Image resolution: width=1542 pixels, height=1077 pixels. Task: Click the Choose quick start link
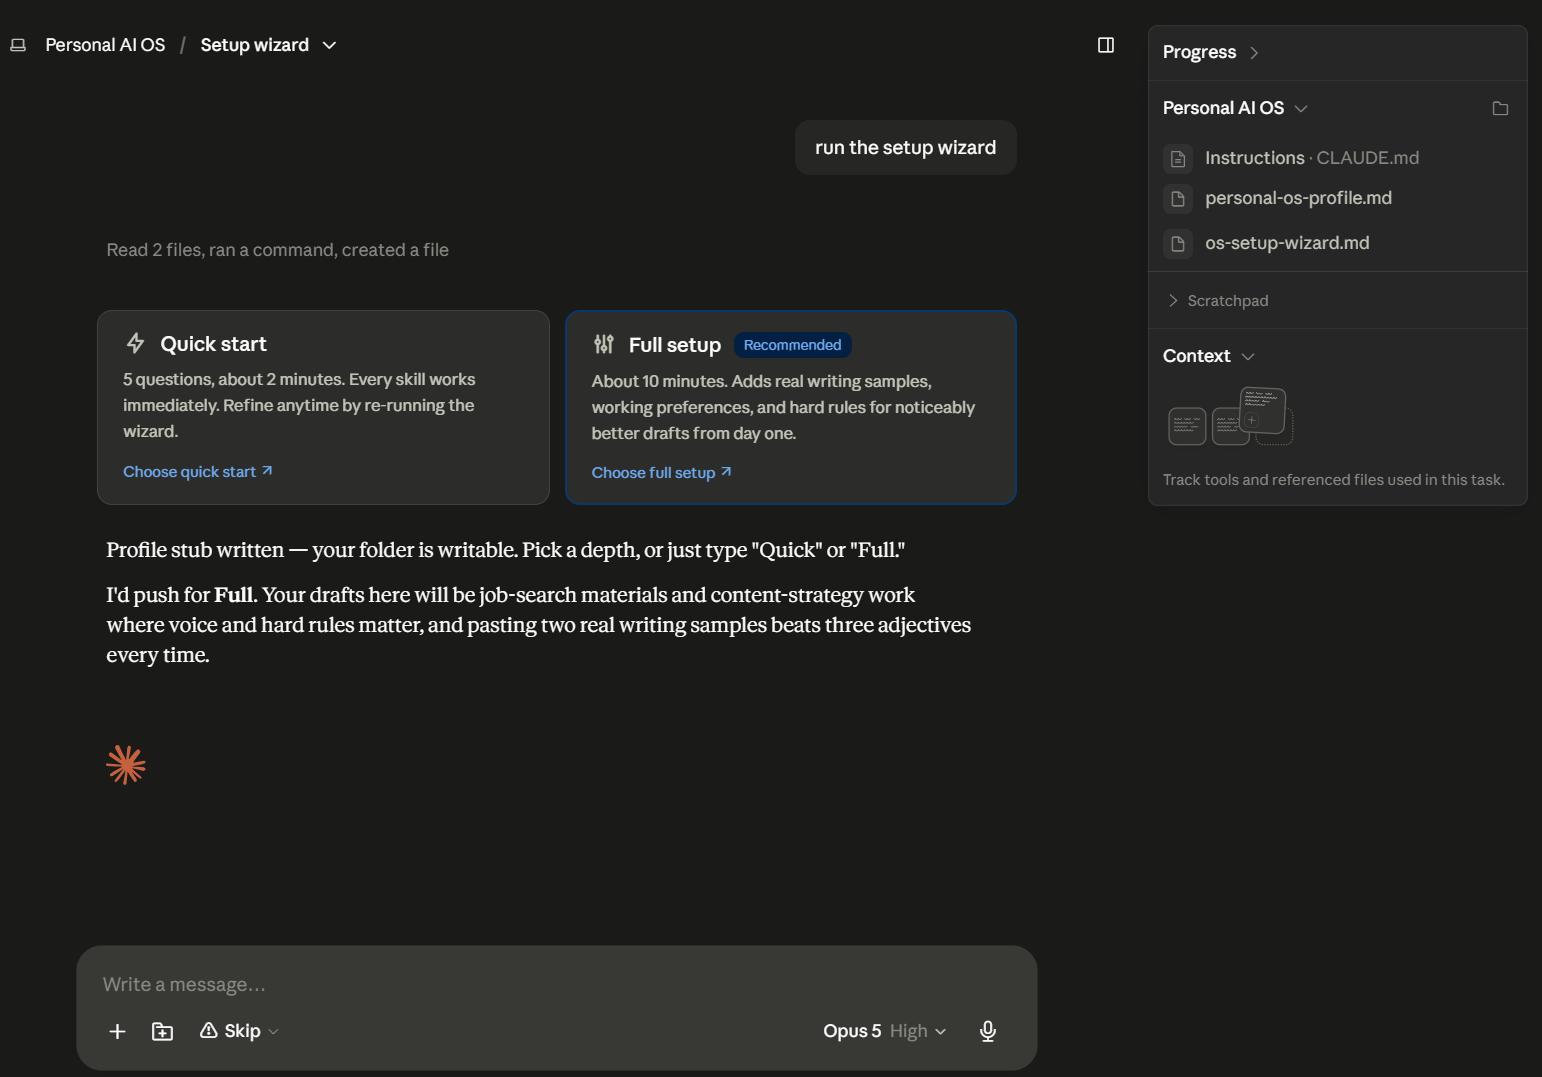[198, 472]
